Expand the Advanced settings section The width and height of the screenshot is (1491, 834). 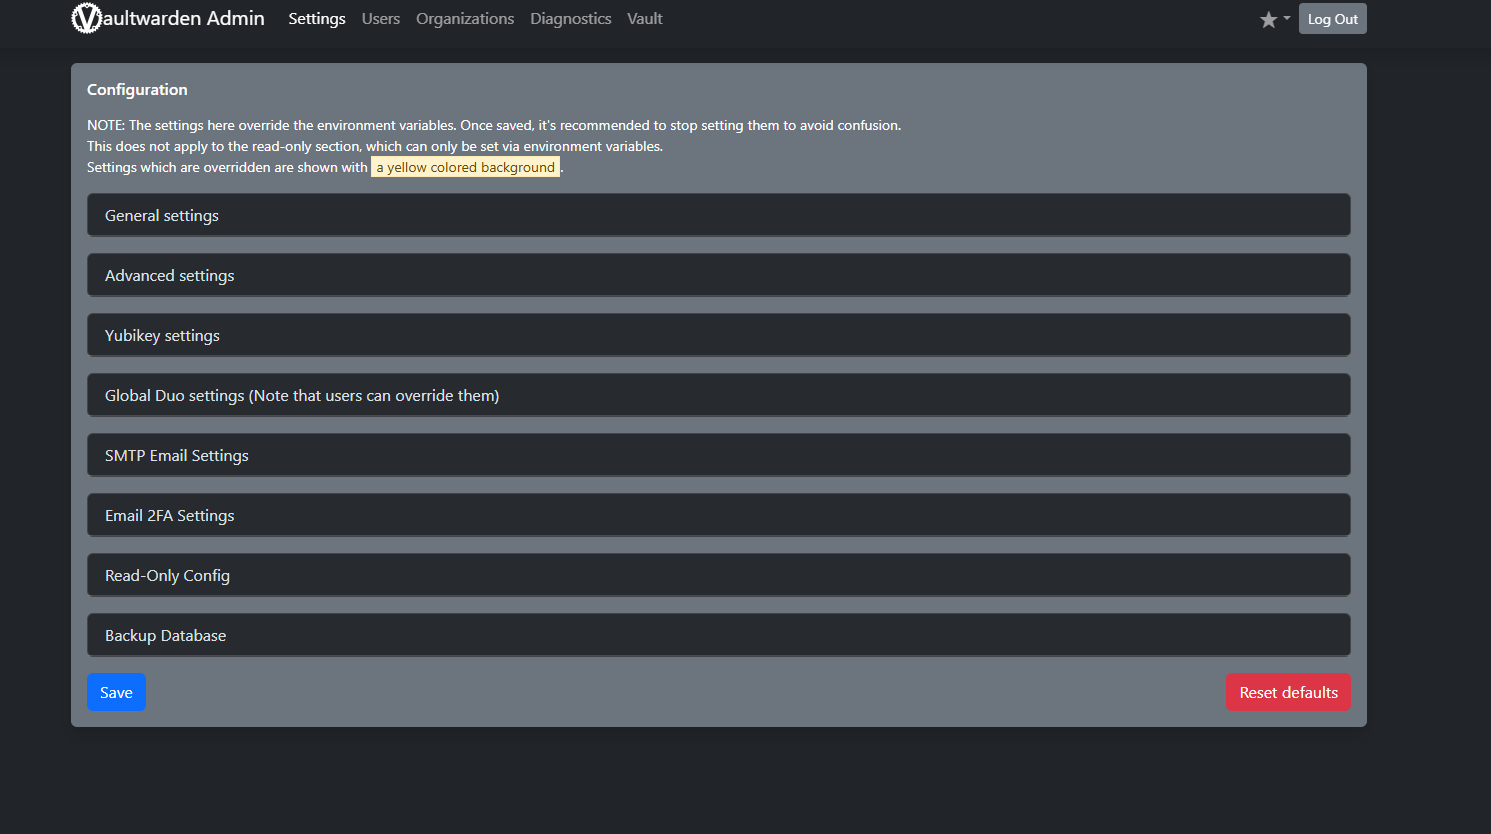point(718,275)
